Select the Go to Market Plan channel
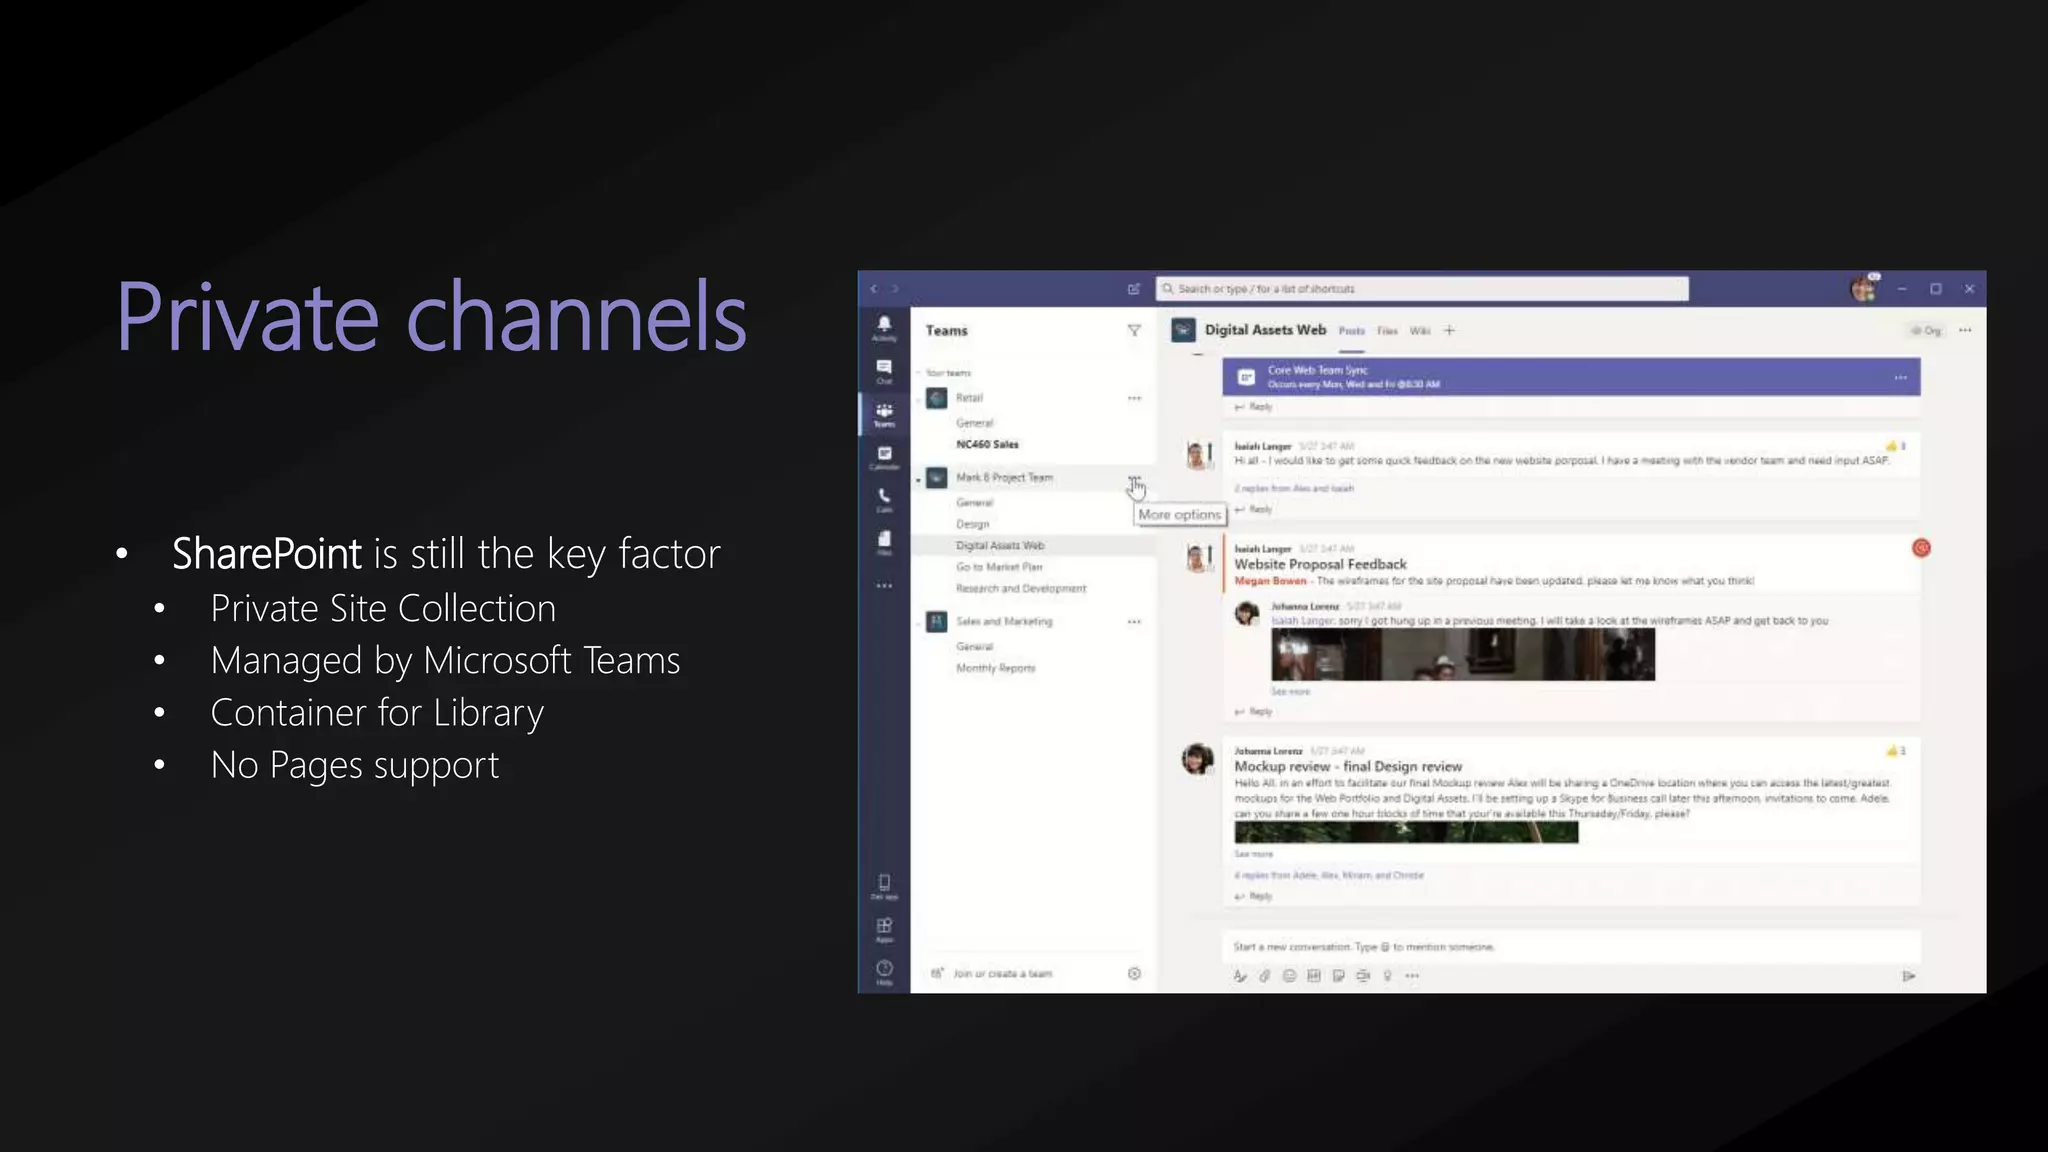The width and height of the screenshot is (2048, 1152). [x=999, y=567]
